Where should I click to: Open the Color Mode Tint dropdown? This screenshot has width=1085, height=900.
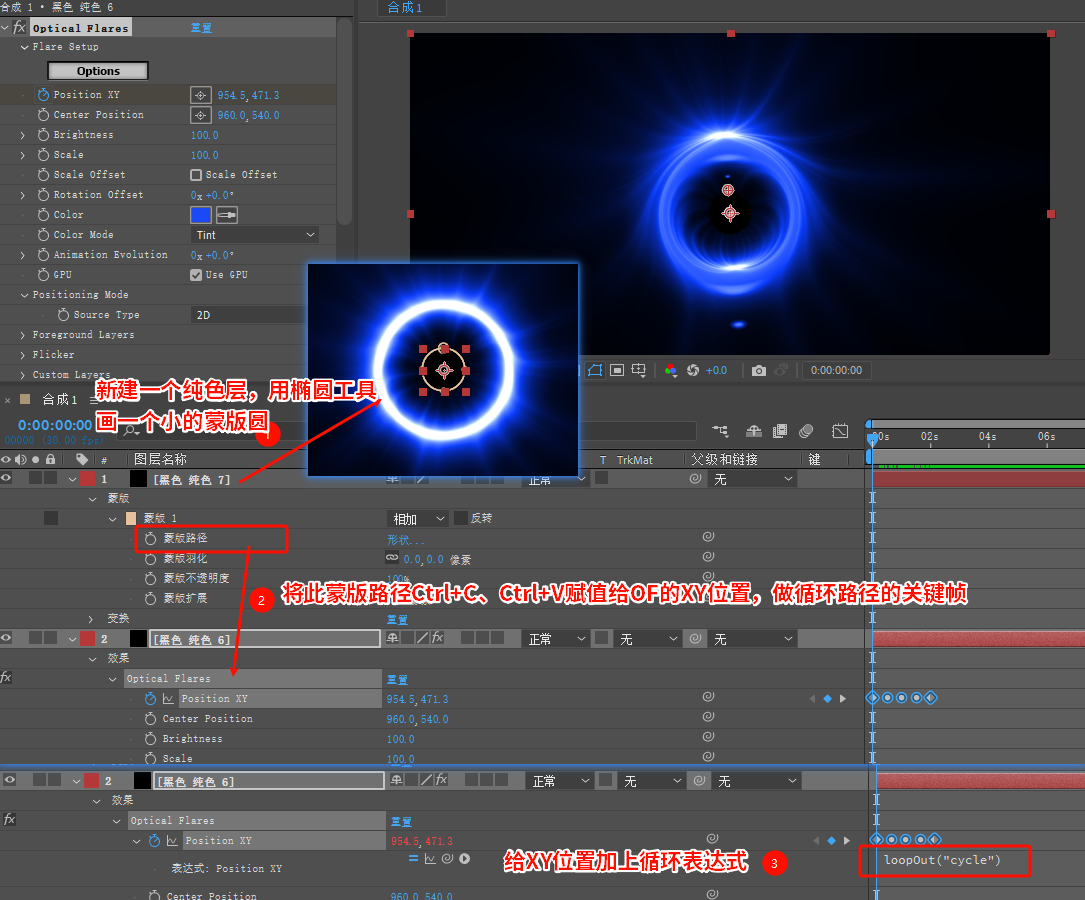pyautogui.click(x=255, y=235)
